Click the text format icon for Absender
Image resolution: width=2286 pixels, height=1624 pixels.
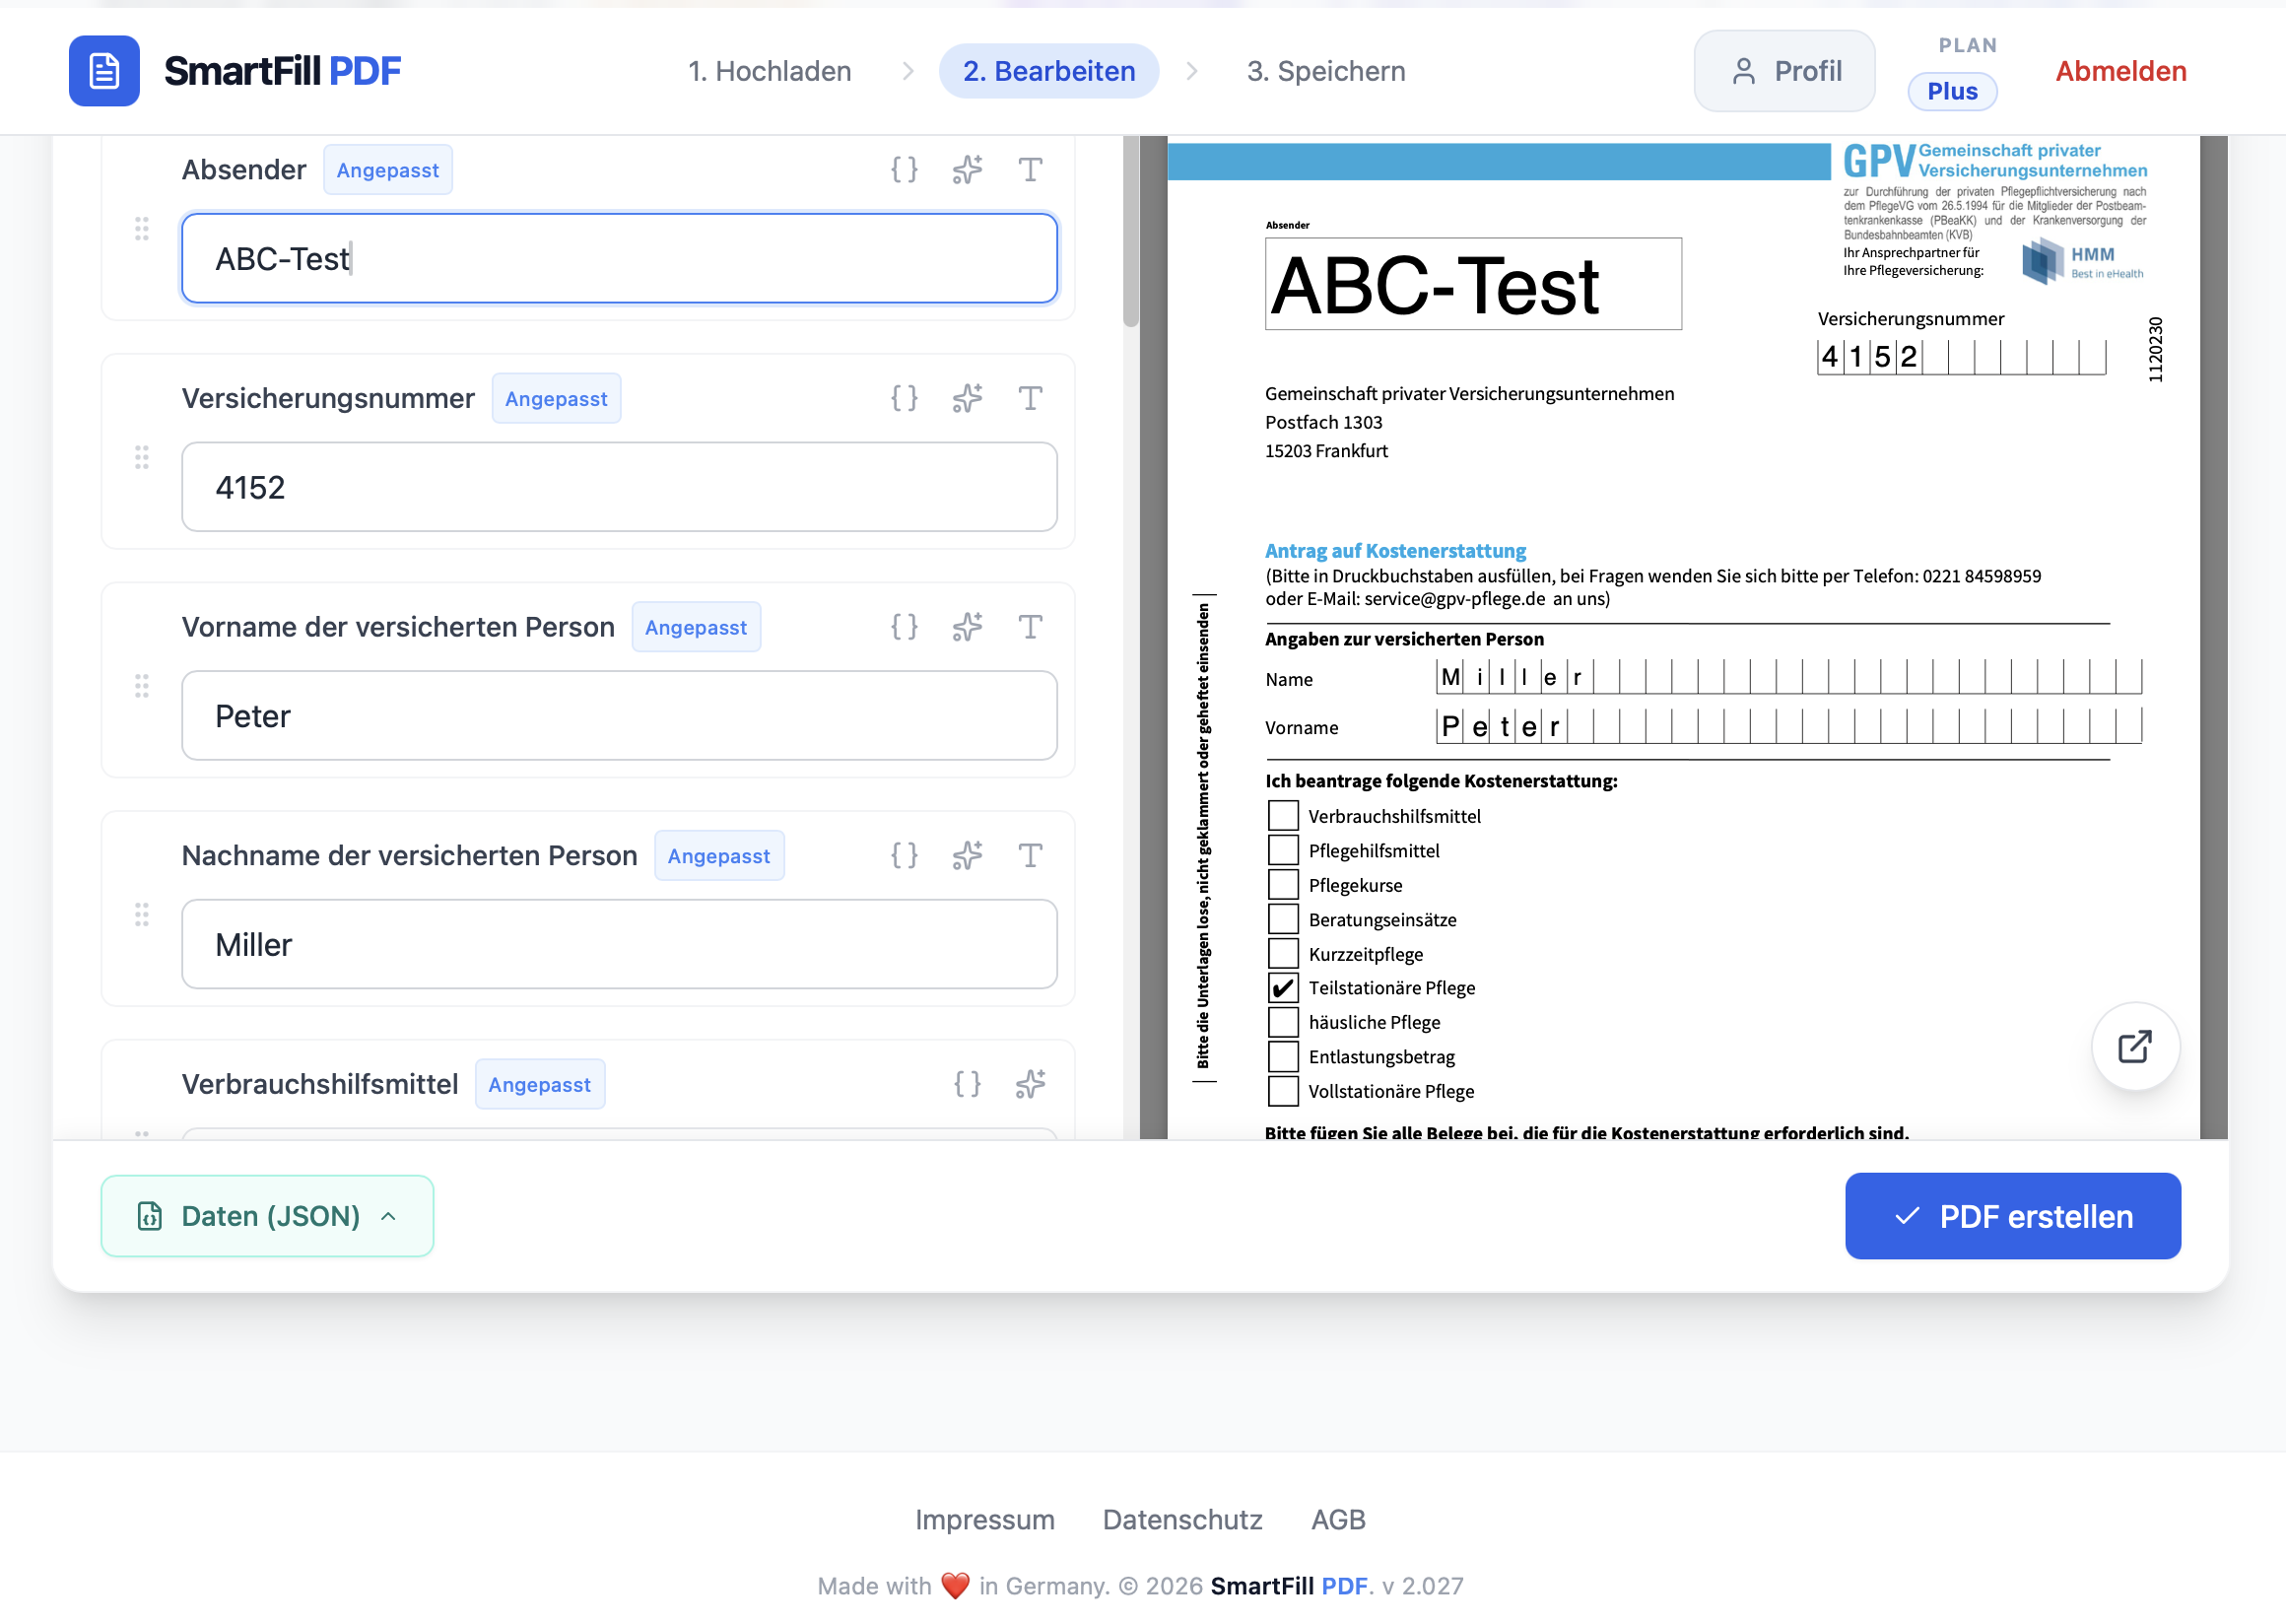pyautogui.click(x=1030, y=169)
